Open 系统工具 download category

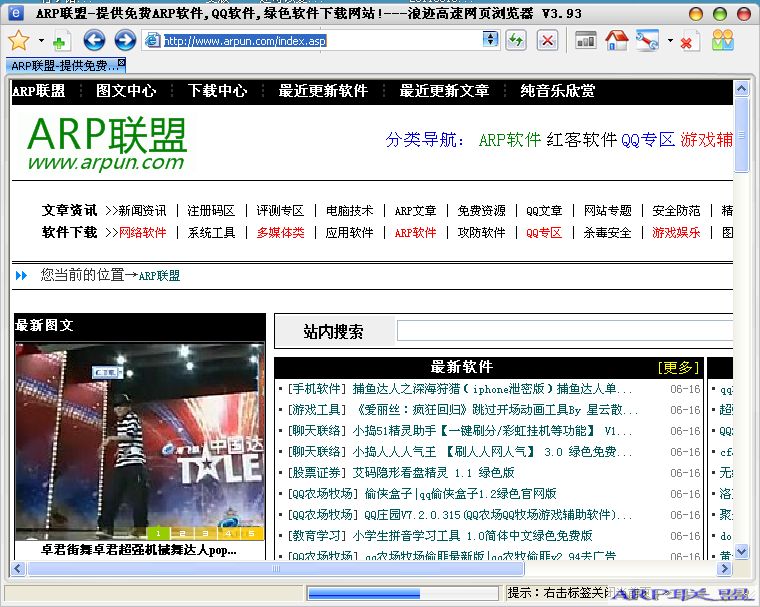click(211, 233)
